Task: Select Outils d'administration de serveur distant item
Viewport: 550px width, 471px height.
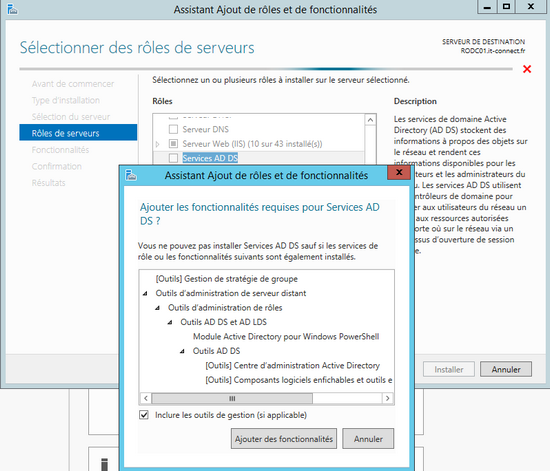Action: (x=231, y=293)
